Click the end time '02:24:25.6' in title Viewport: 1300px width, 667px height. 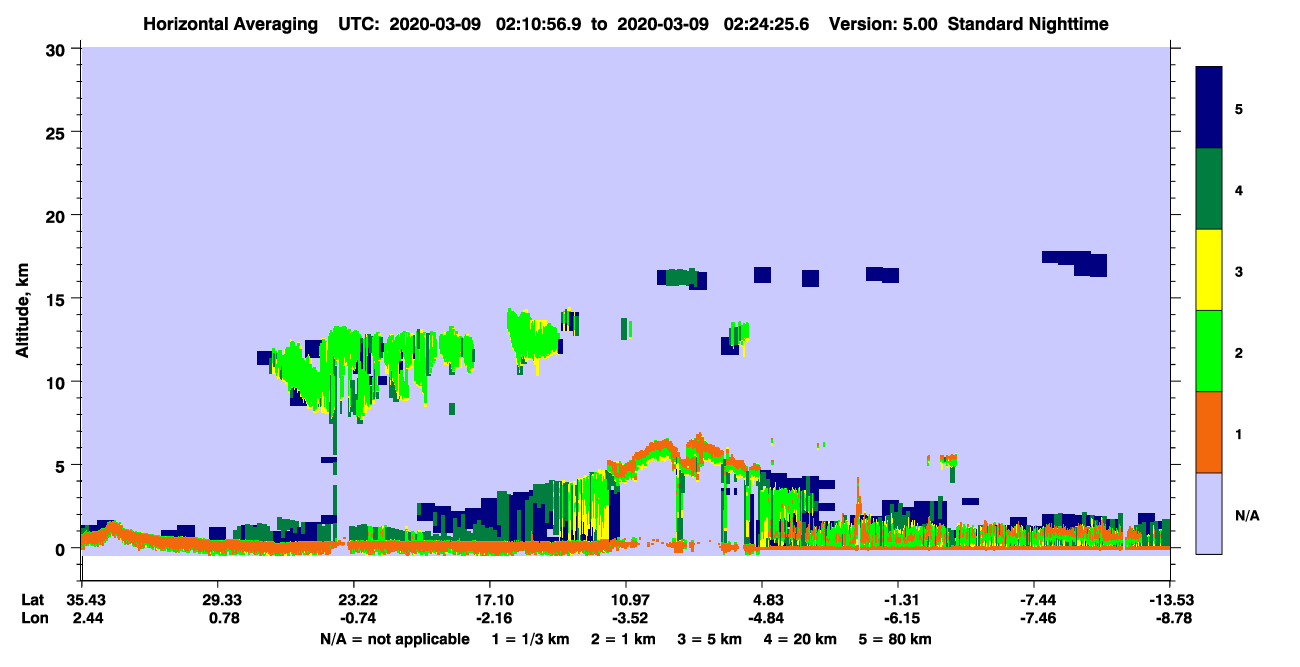(x=766, y=23)
